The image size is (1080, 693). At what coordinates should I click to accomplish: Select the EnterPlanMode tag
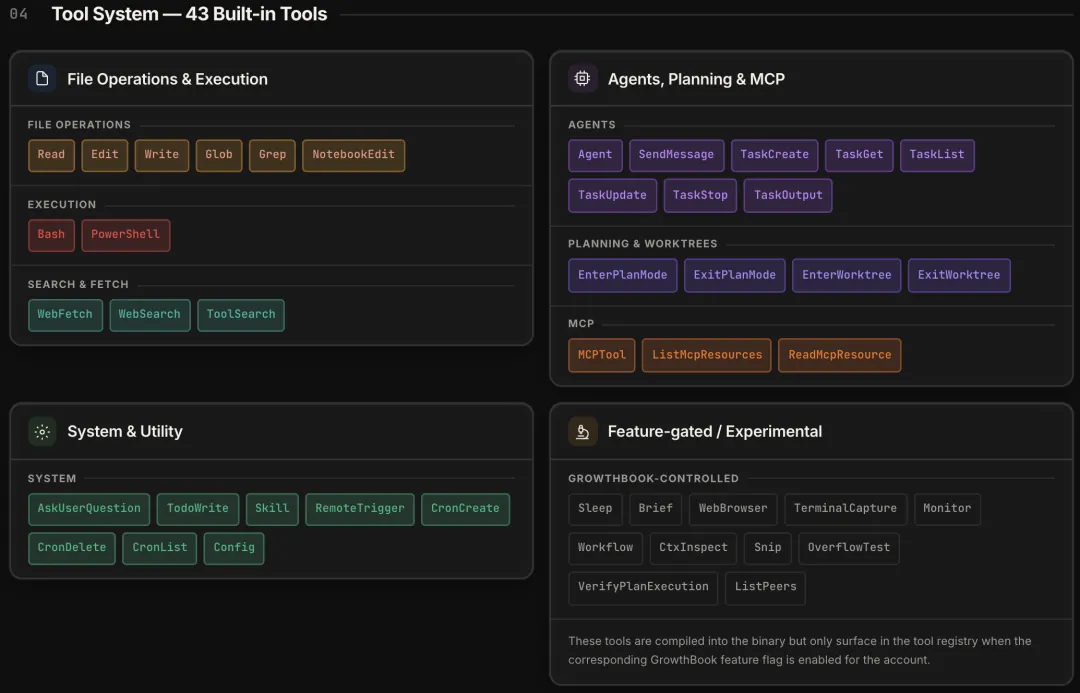tap(622, 275)
